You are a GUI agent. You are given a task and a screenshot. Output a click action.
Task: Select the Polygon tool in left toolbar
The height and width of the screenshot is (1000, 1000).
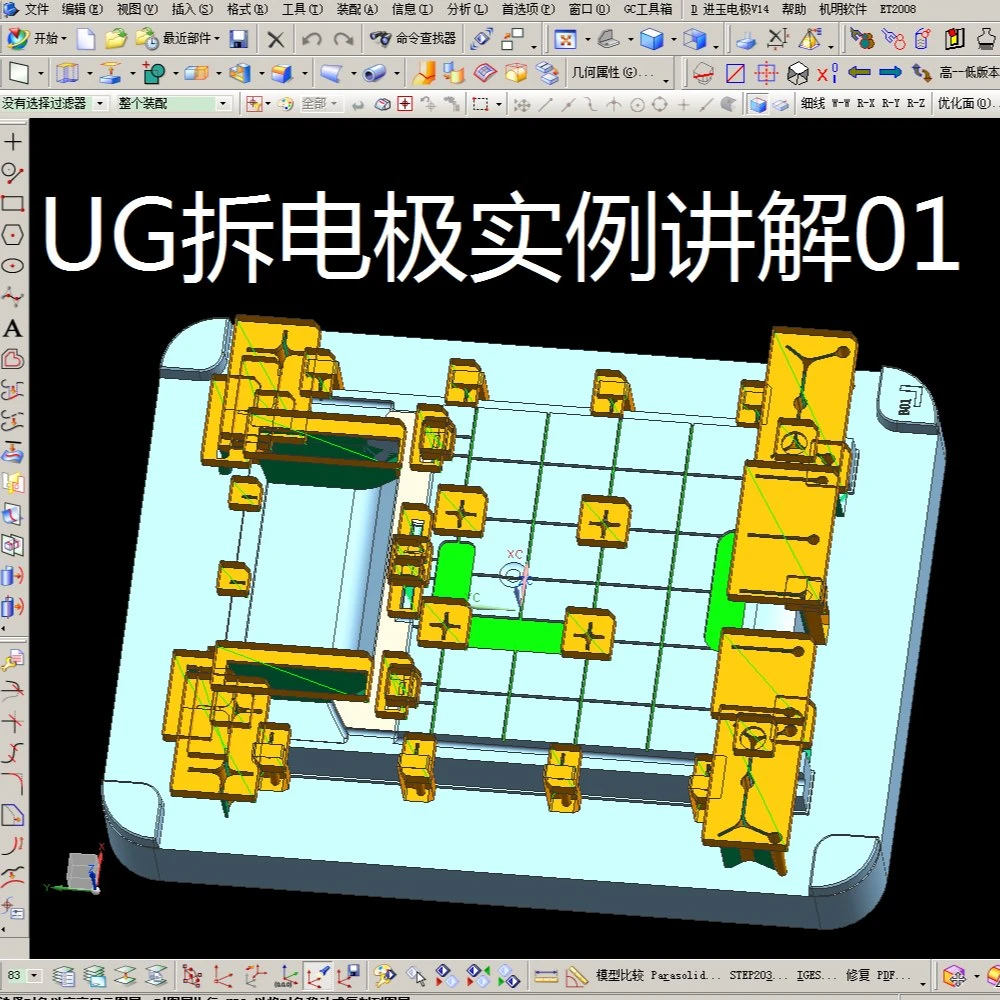13,235
